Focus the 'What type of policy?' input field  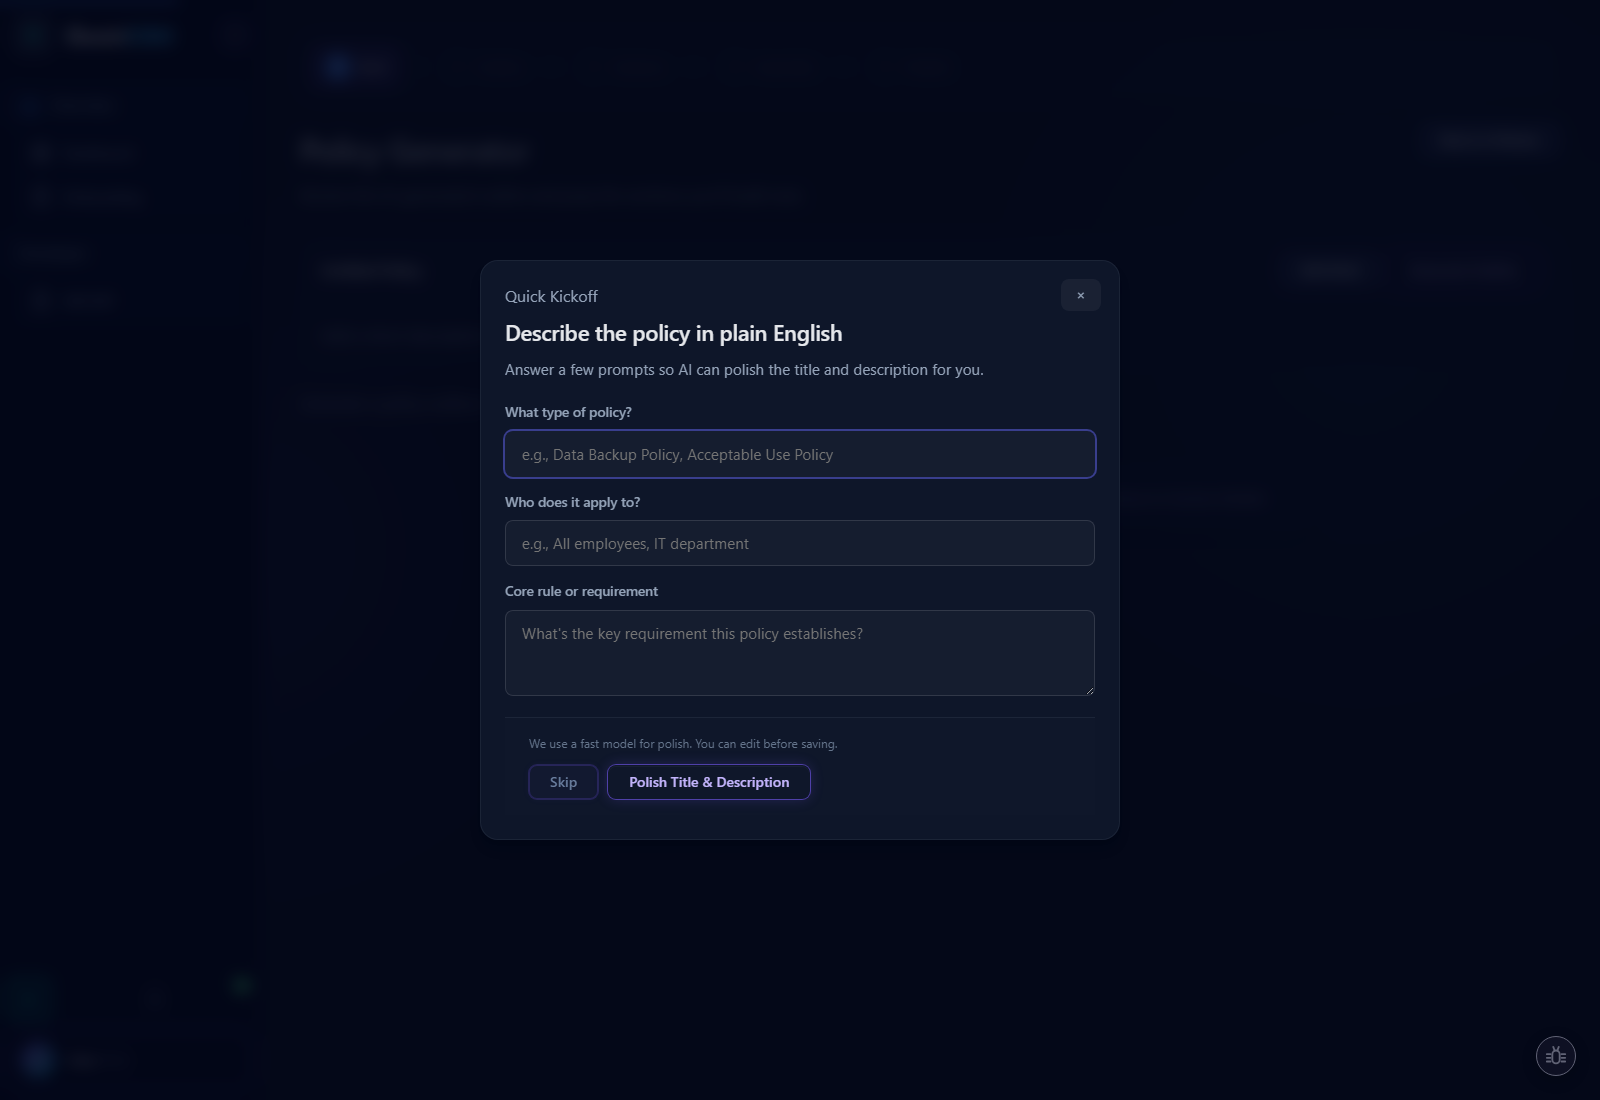[x=799, y=454]
